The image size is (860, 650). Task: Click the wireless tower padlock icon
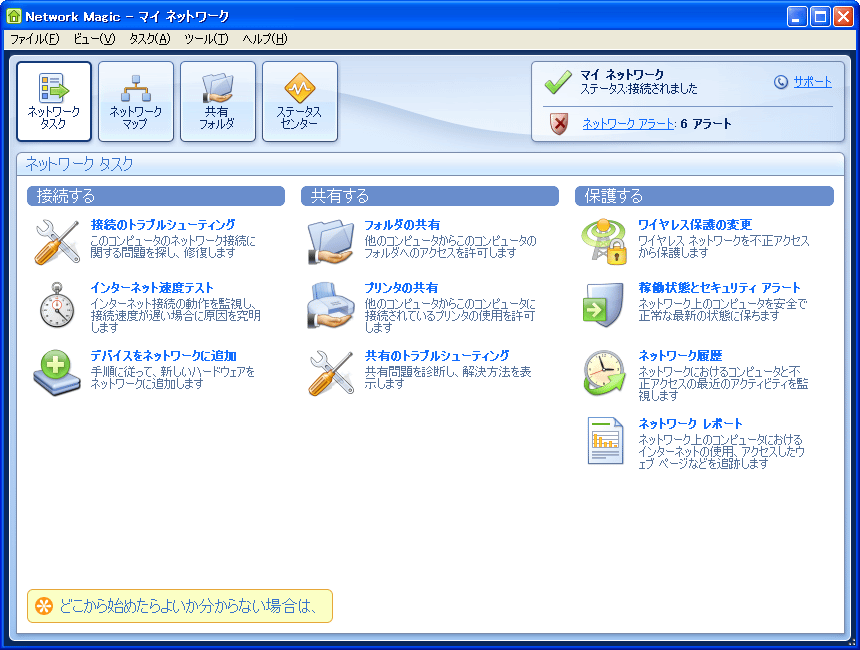604,242
